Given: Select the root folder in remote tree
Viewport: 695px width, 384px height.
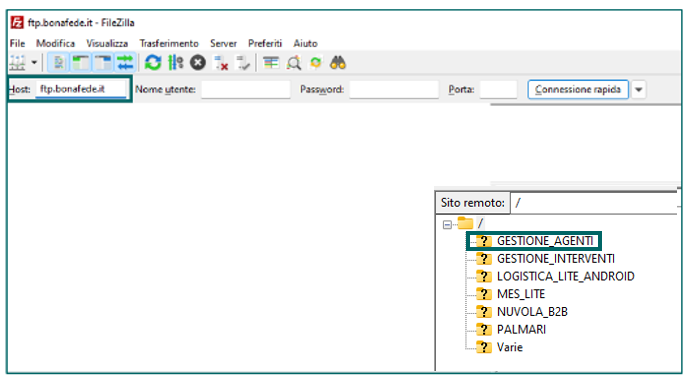Looking at the screenshot, I should coord(471,223).
